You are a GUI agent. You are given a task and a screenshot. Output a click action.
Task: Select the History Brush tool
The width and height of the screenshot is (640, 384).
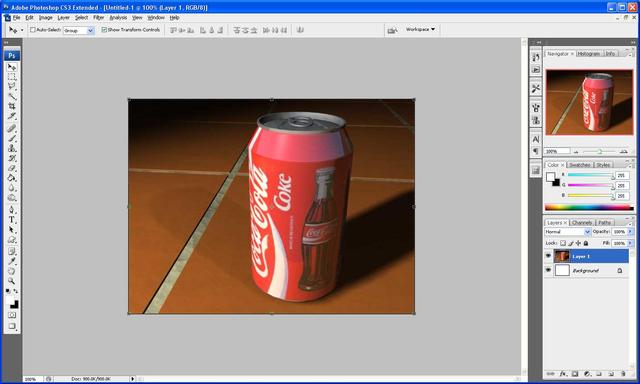[x=12, y=158]
